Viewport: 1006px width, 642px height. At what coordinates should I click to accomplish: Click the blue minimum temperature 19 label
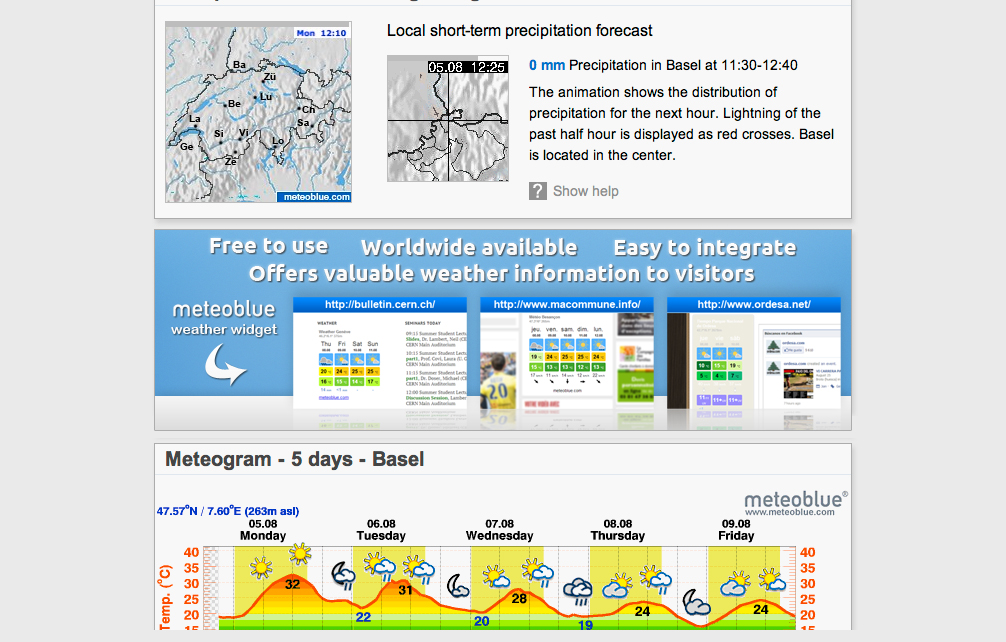[x=585, y=625]
